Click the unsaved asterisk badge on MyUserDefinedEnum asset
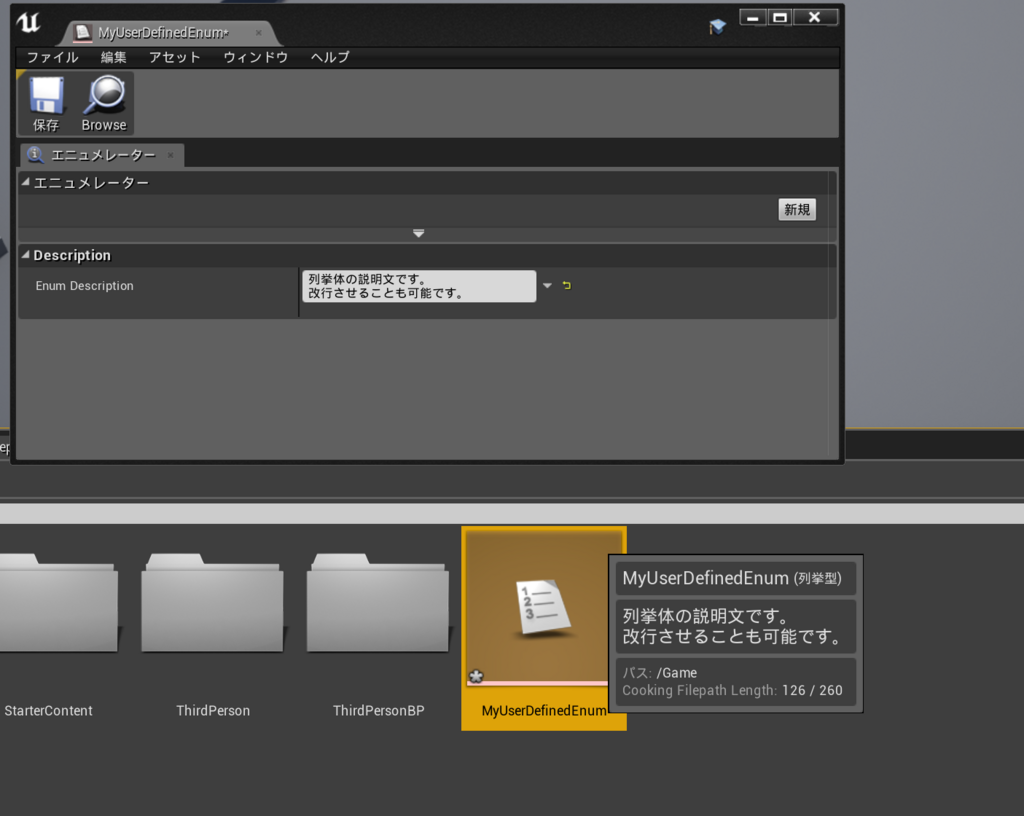1024x816 pixels. [476, 676]
